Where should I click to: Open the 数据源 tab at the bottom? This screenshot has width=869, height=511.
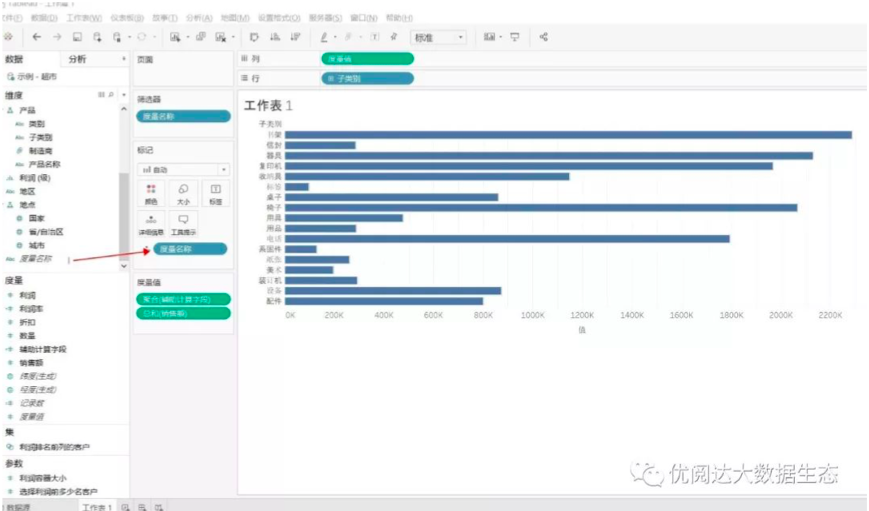tap(19, 507)
